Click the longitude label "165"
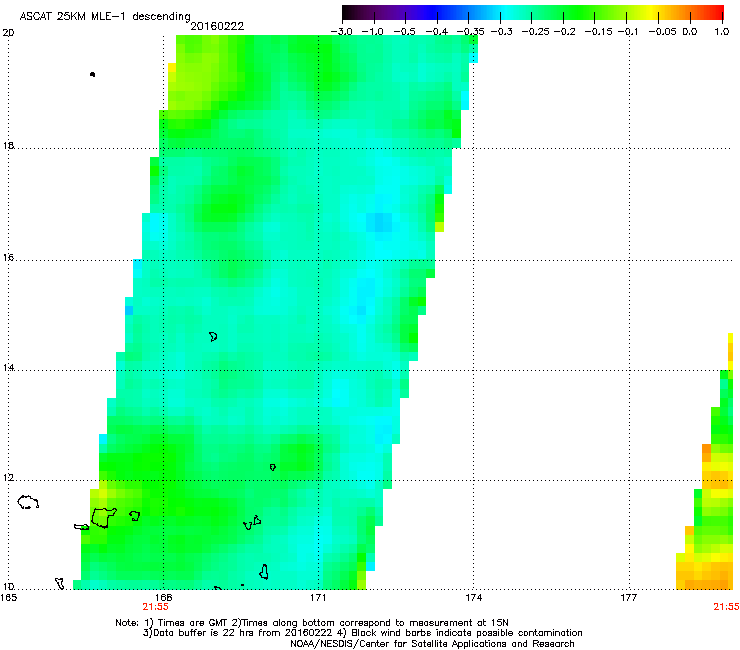The height and width of the screenshot is (650, 740). [x=8, y=598]
